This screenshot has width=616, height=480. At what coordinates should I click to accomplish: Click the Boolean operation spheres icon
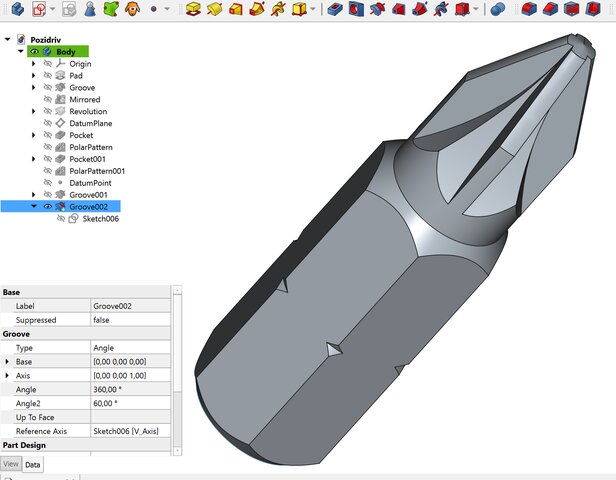pyautogui.click(x=498, y=9)
